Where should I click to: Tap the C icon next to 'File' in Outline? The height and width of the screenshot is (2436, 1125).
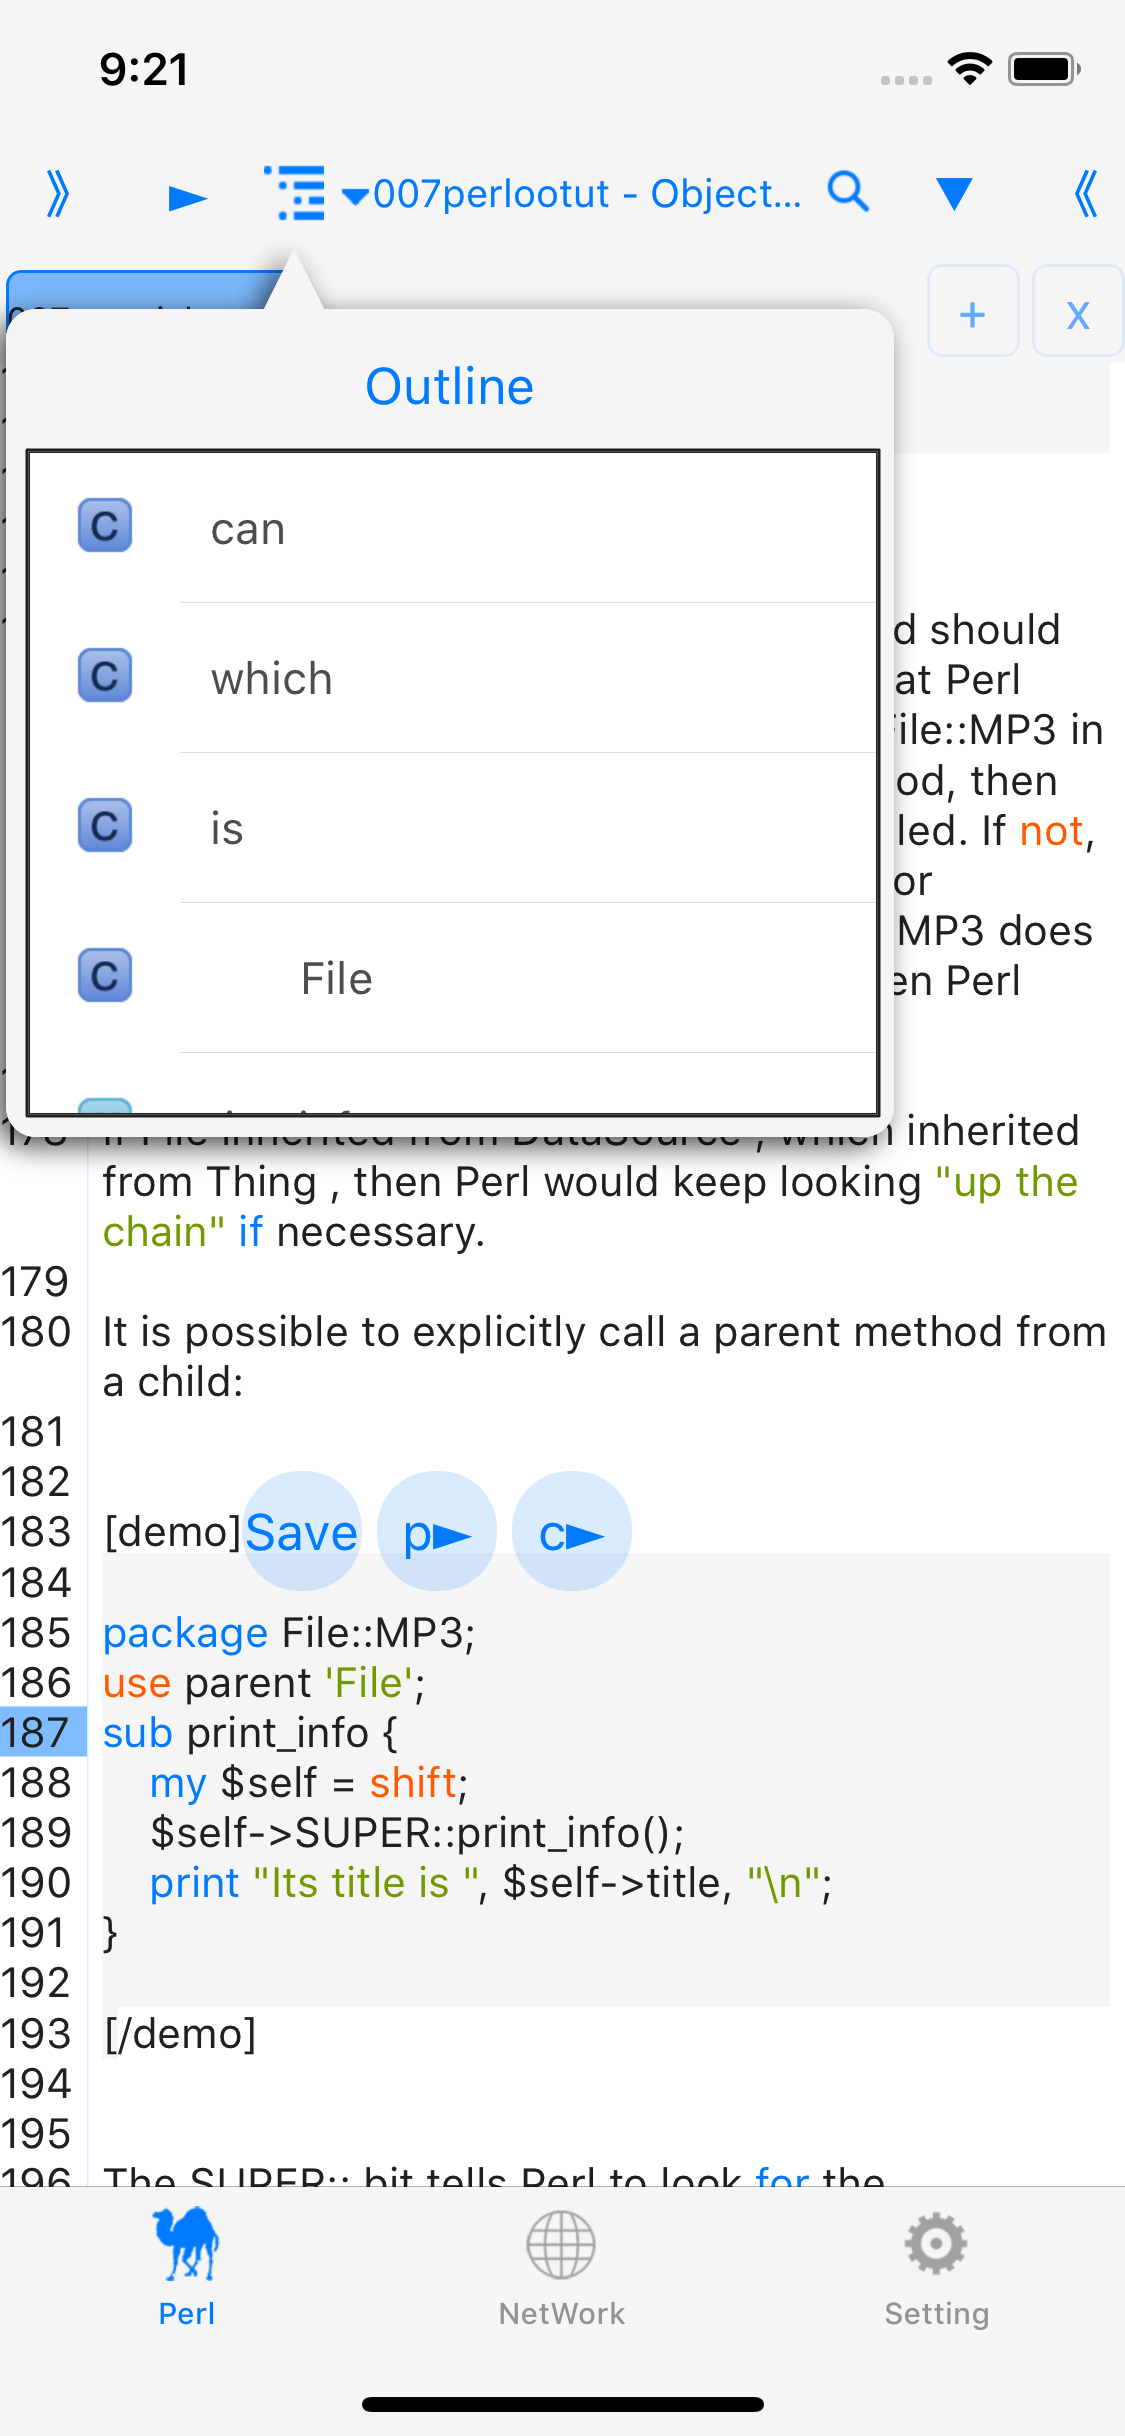point(103,976)
